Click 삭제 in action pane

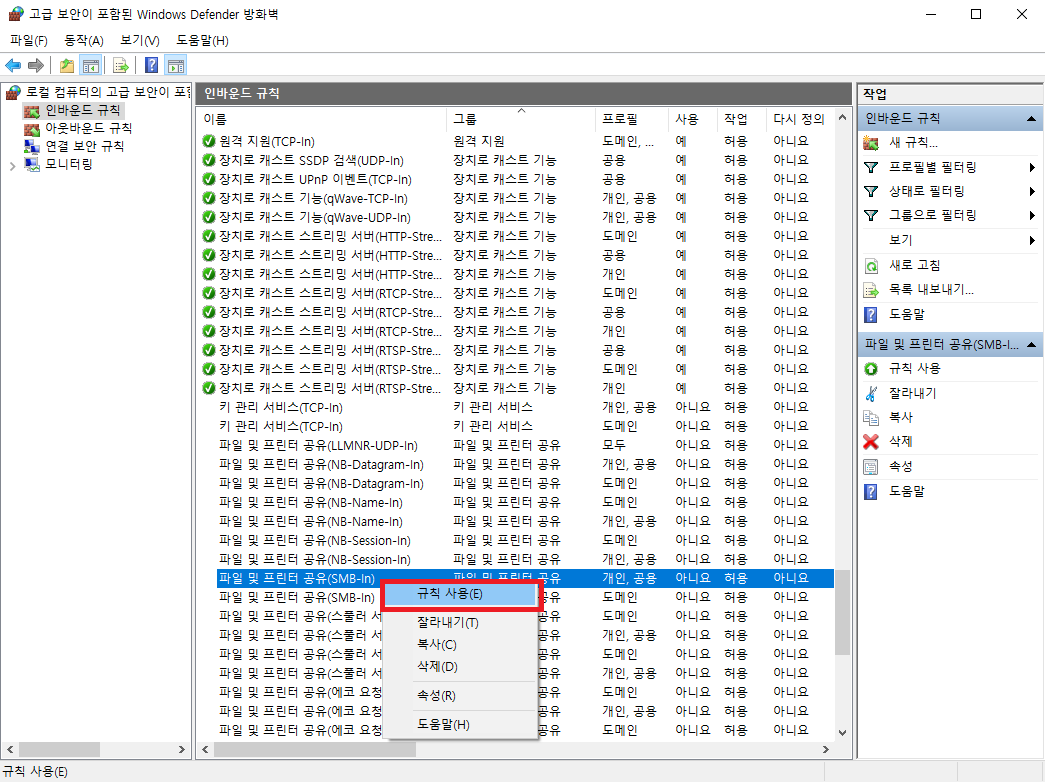click(900, 441)
